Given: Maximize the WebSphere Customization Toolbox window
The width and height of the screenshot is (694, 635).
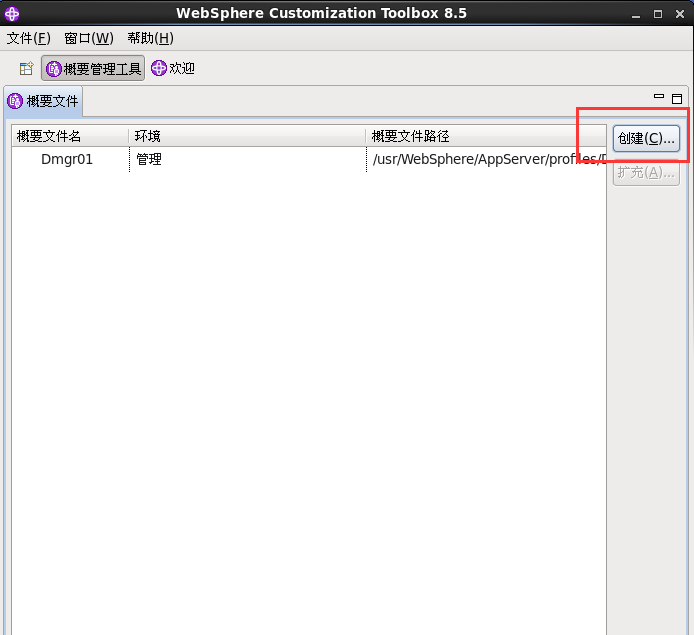Looking at the screenshot, I should coord(658,14).
